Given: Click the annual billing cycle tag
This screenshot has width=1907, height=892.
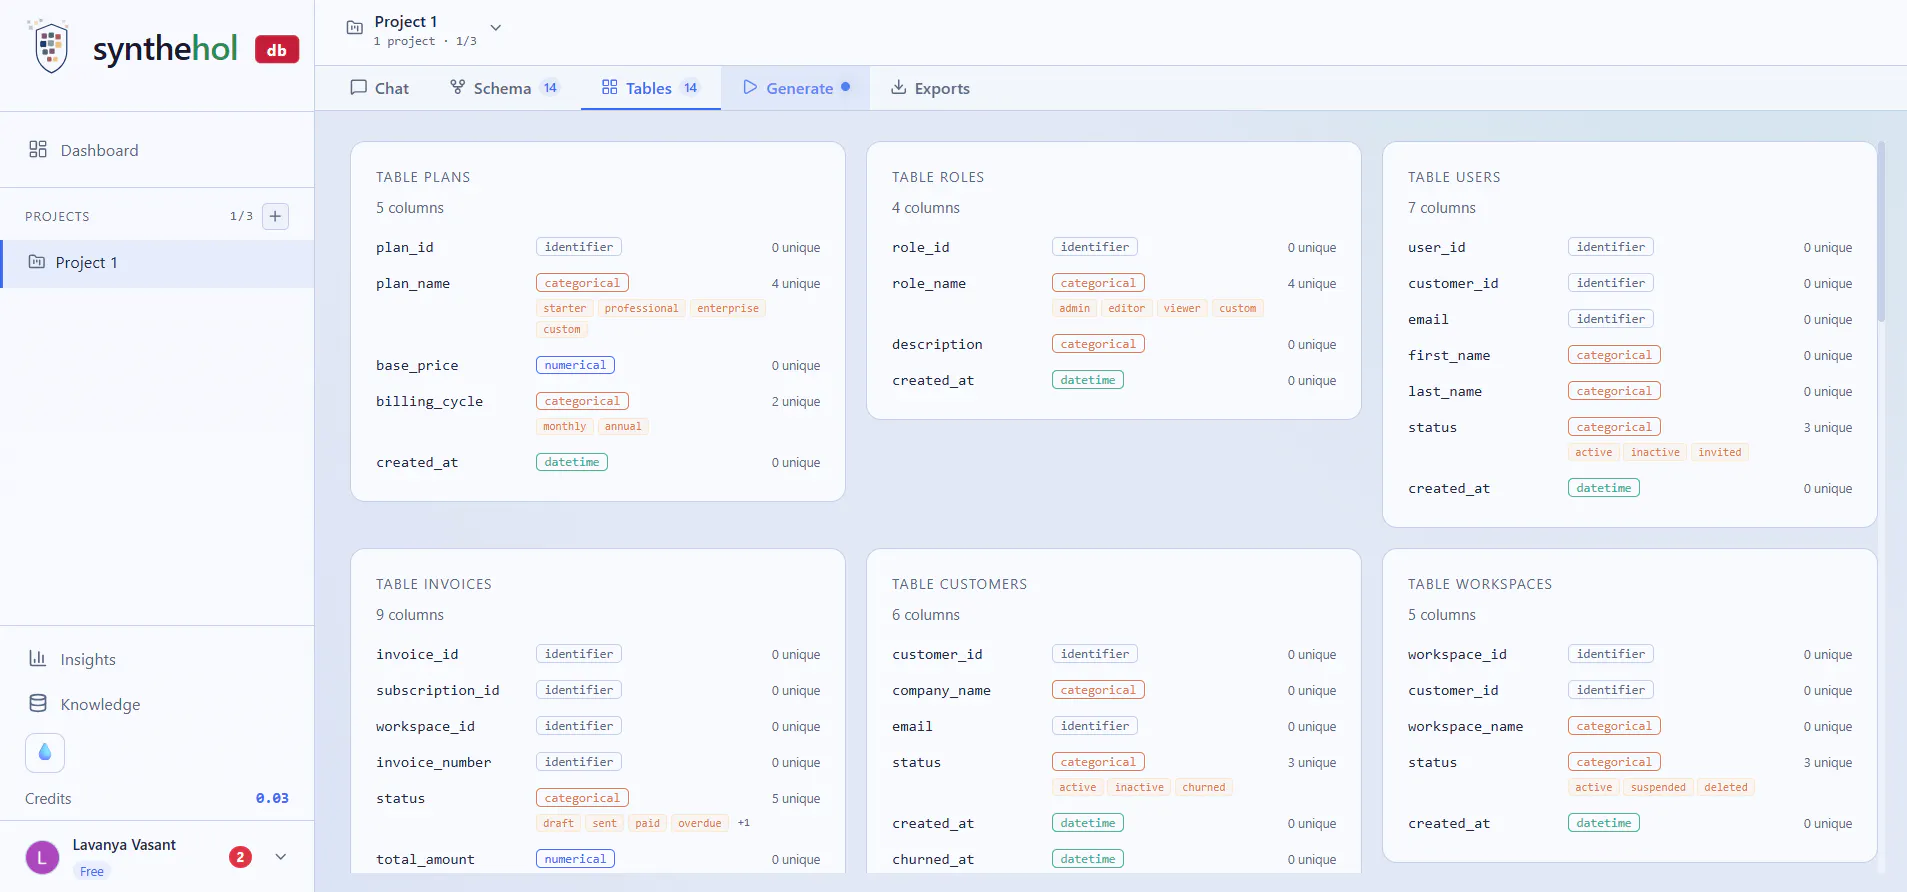Looking at the screenshot, I should [x=623, y=426].
